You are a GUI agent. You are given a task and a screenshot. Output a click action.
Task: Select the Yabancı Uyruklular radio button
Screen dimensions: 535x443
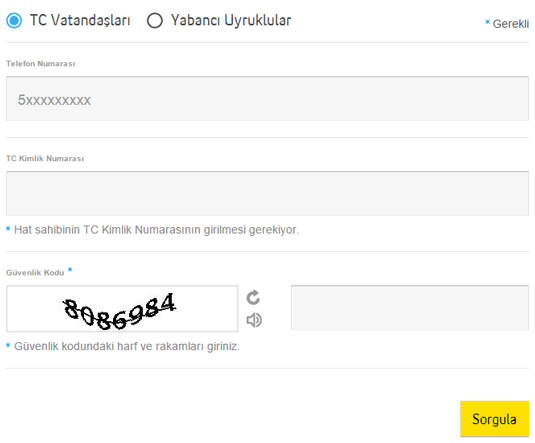pyautogui.click(x=155, y=20)
